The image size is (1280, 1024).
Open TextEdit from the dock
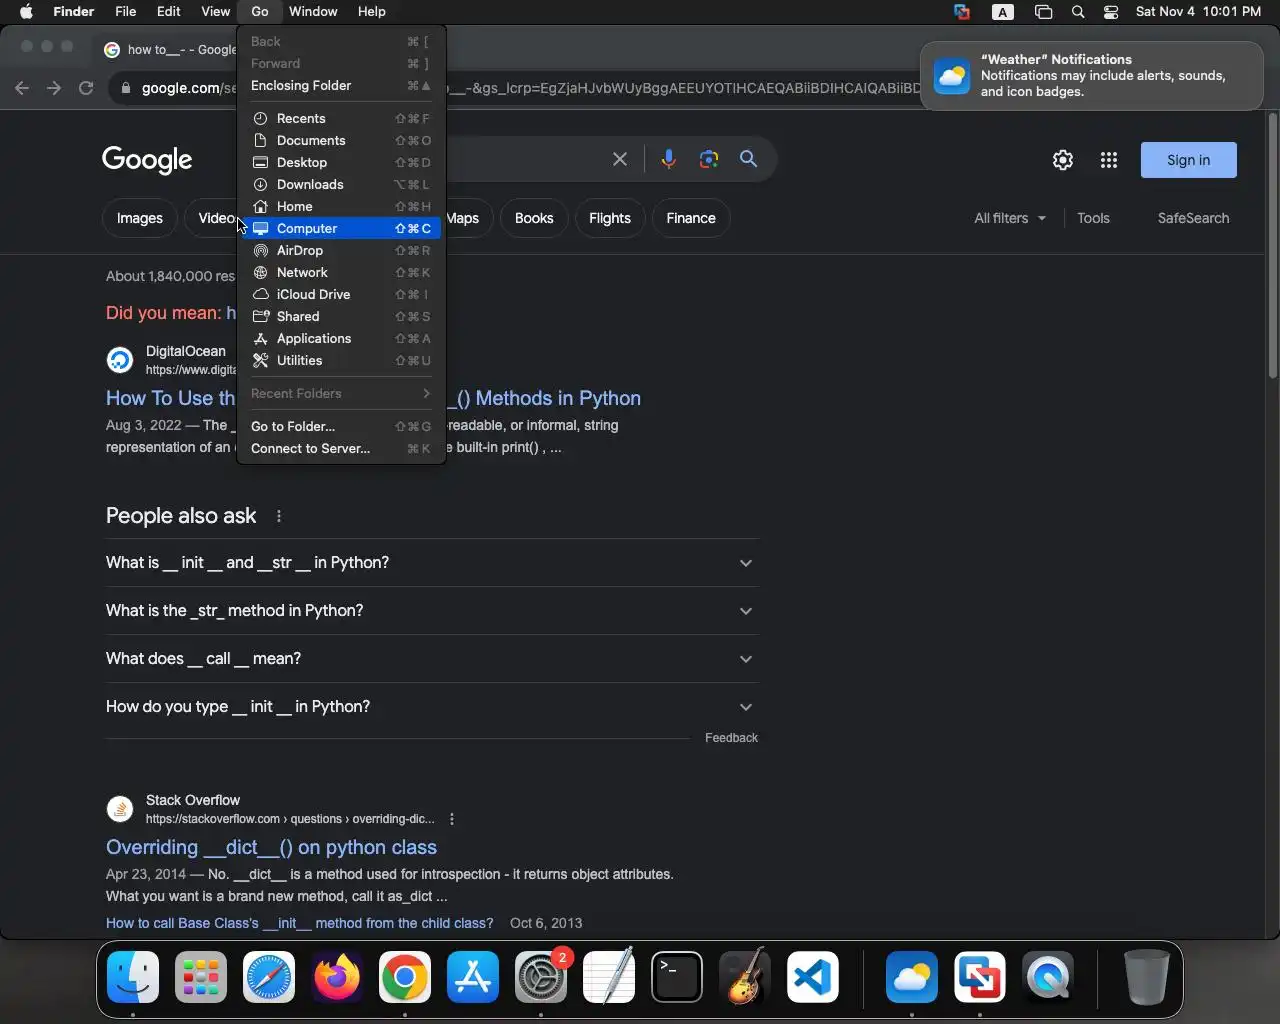coord(609,977)
